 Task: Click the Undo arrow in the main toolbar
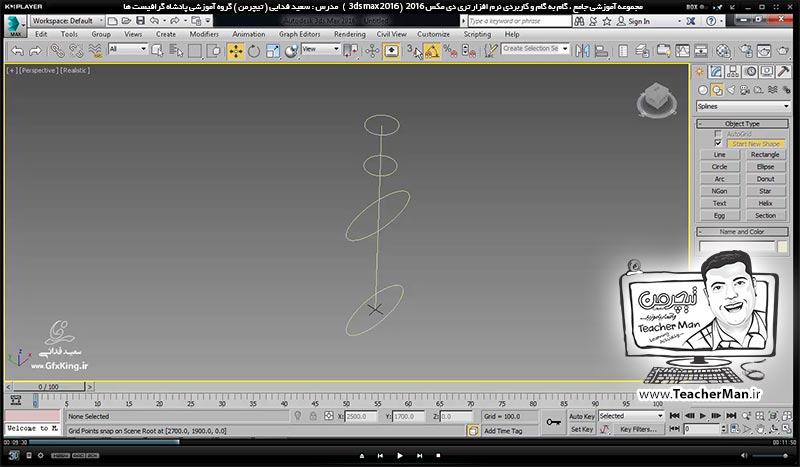(17, 51)
